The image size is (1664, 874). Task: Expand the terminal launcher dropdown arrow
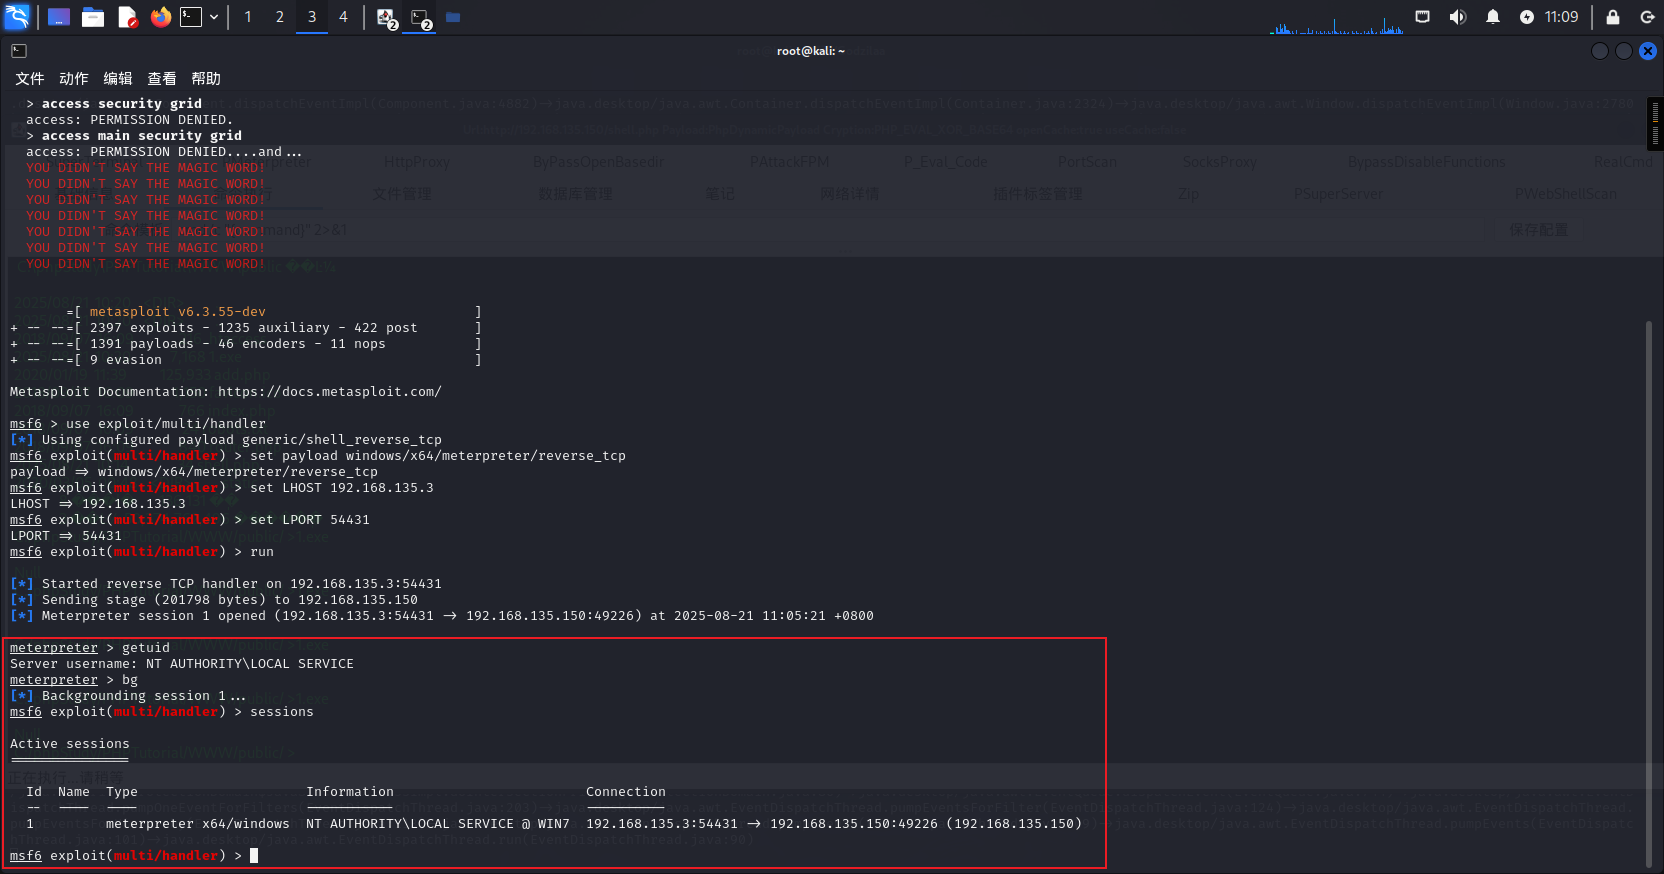[214, 17]
